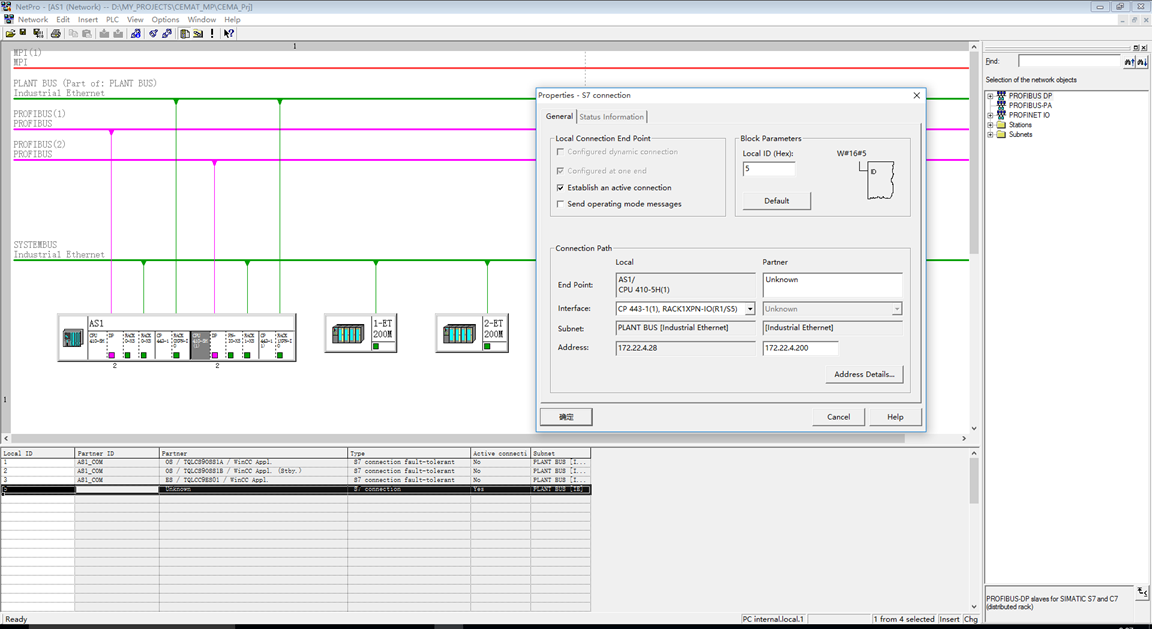Click the Local ID hex input field
Screen dimensions: 1152x629
(768, 169)
